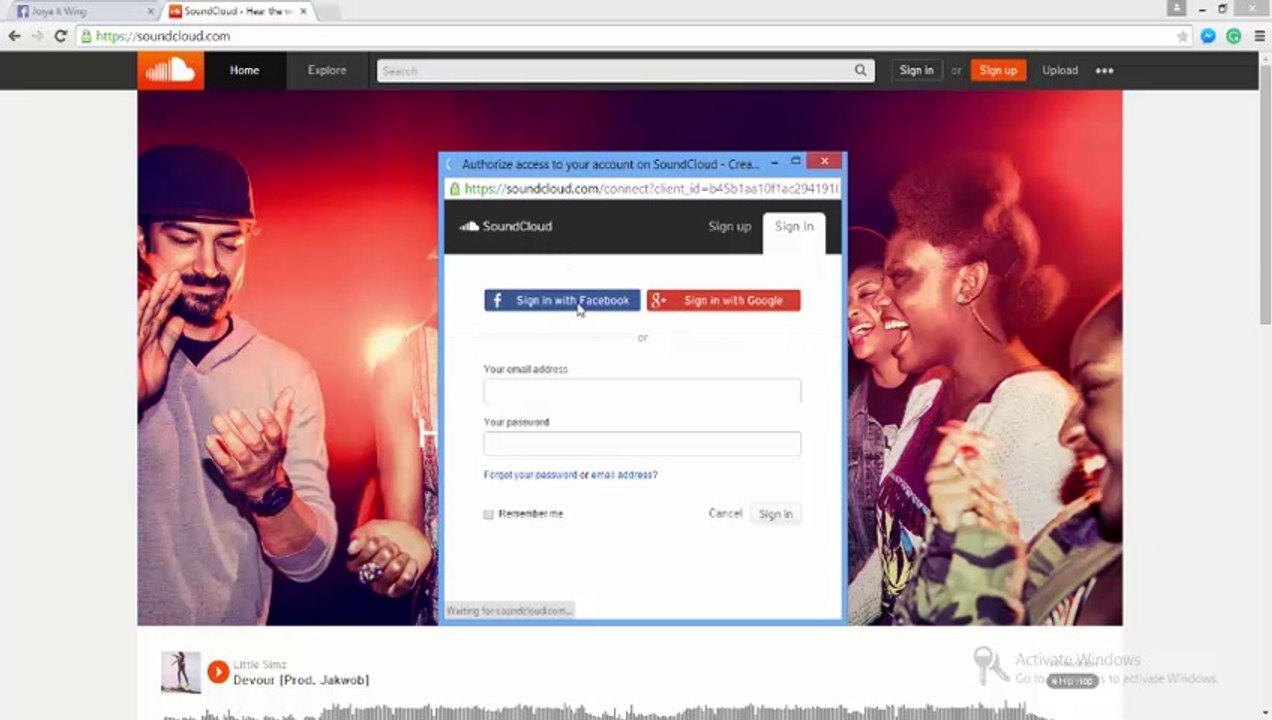Sign in with Facebook
Image resolution: width=1272 pixels, height=720 pixels.
point(562,300)
